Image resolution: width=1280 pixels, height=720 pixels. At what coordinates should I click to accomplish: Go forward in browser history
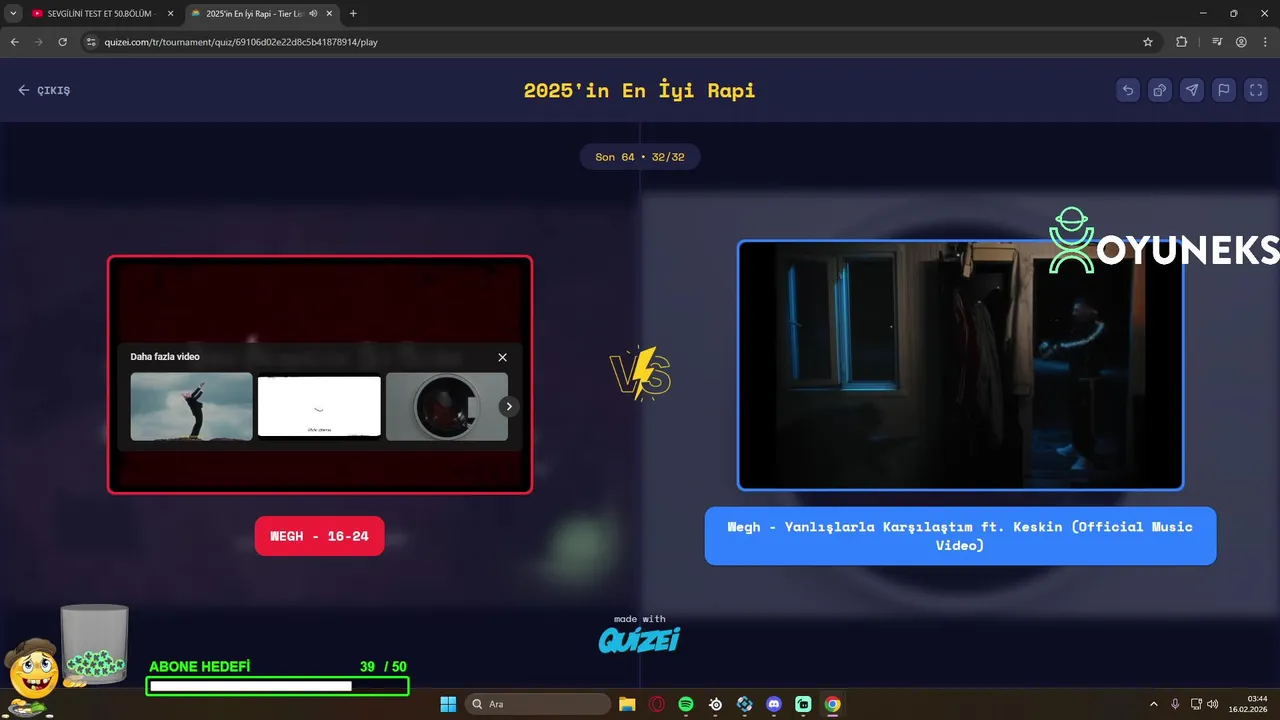pos(39,42)
